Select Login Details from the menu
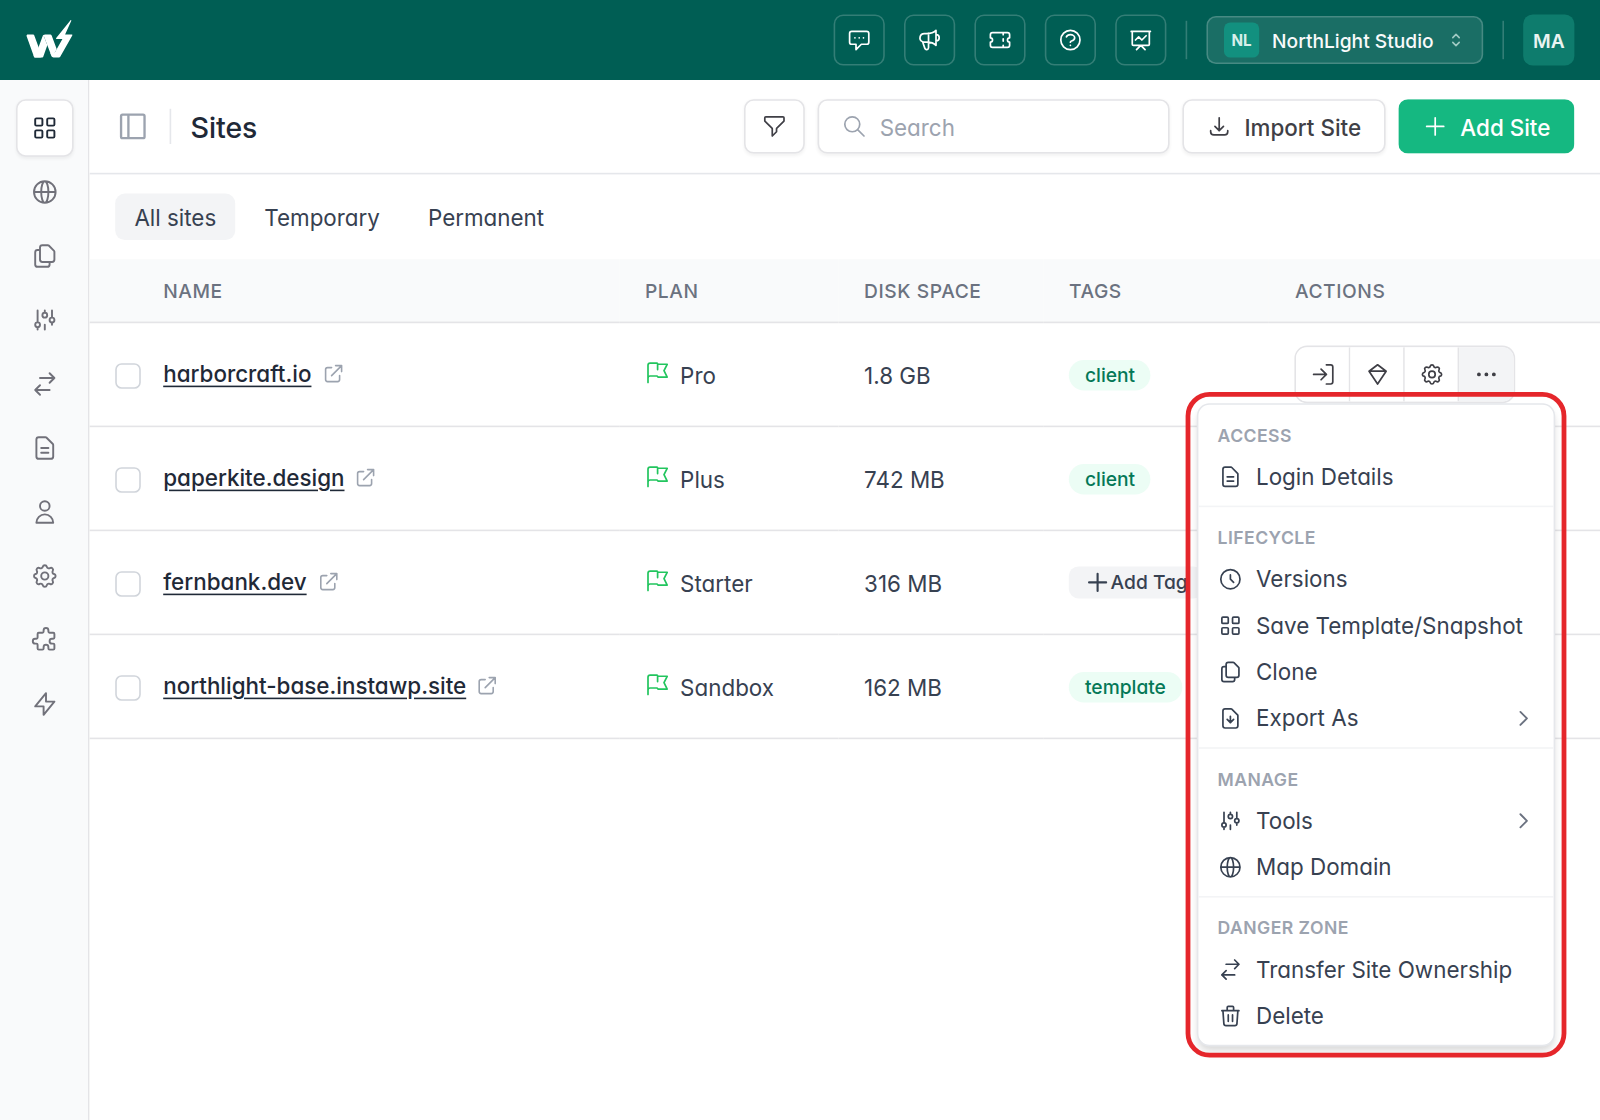This screenshot has height=1120, width=1600. coord(1375,477)
